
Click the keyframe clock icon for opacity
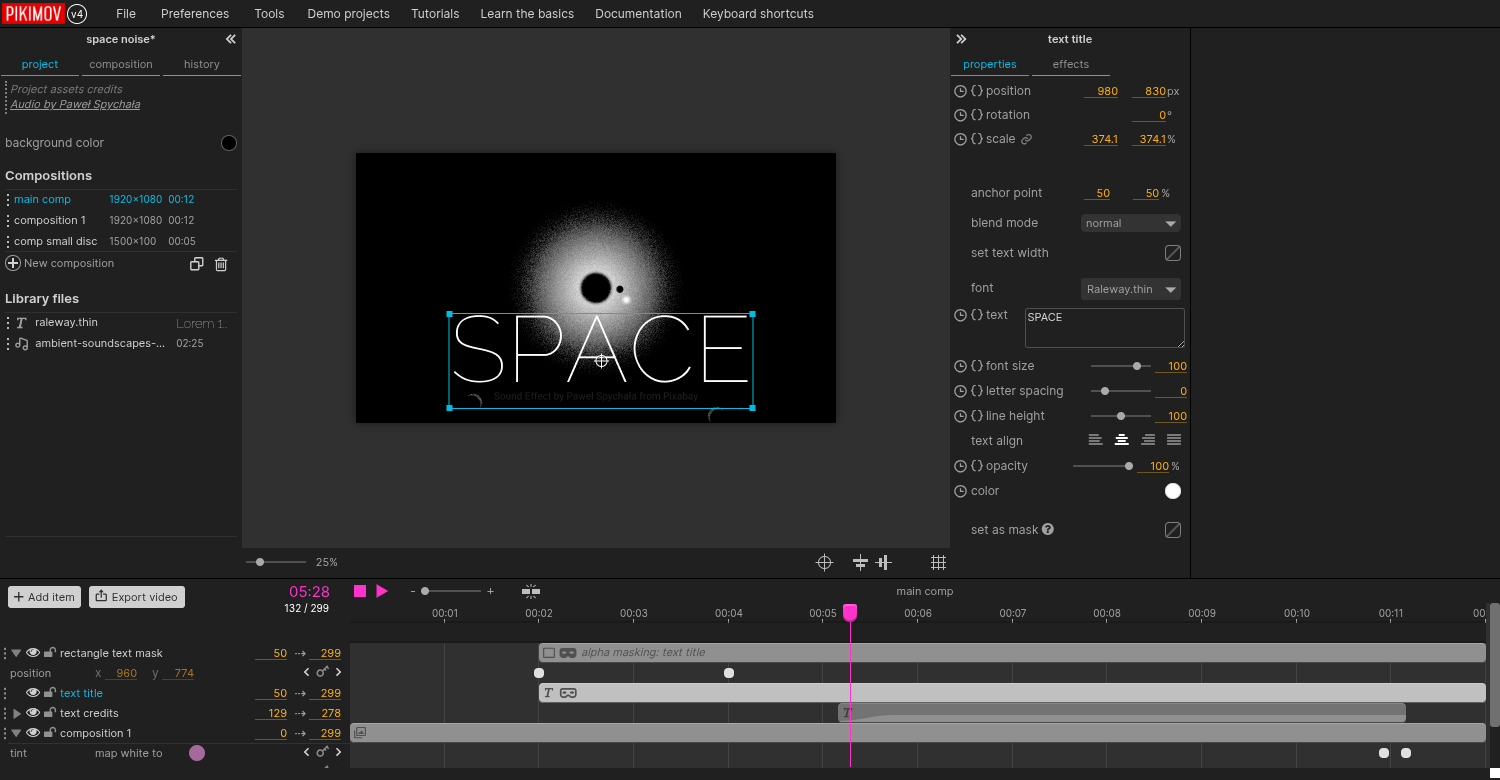click(x=960, y=466)
